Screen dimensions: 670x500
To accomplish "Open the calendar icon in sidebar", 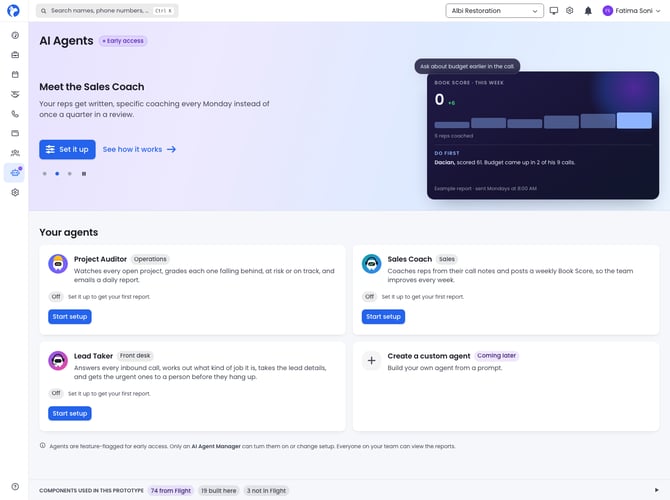I will coord(15,74).
